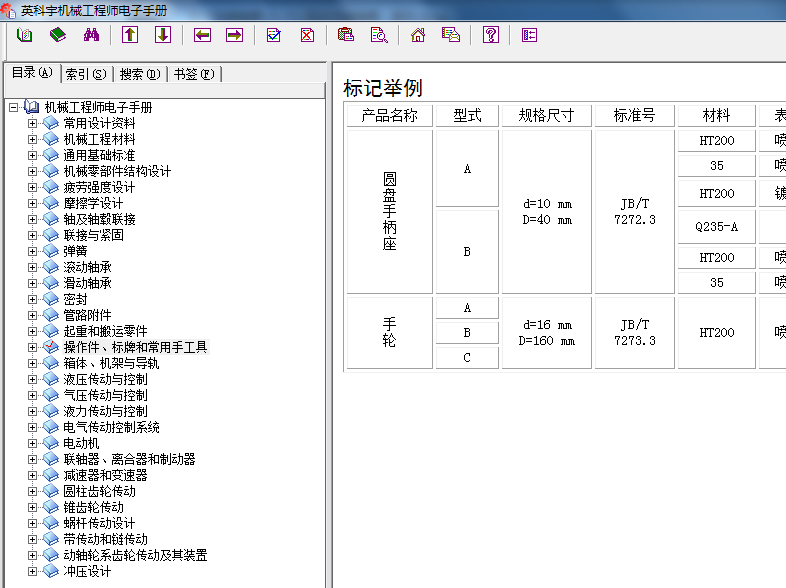Click the book icon beside 弹簧
The image size is (786, 588).
click(51, 251)
